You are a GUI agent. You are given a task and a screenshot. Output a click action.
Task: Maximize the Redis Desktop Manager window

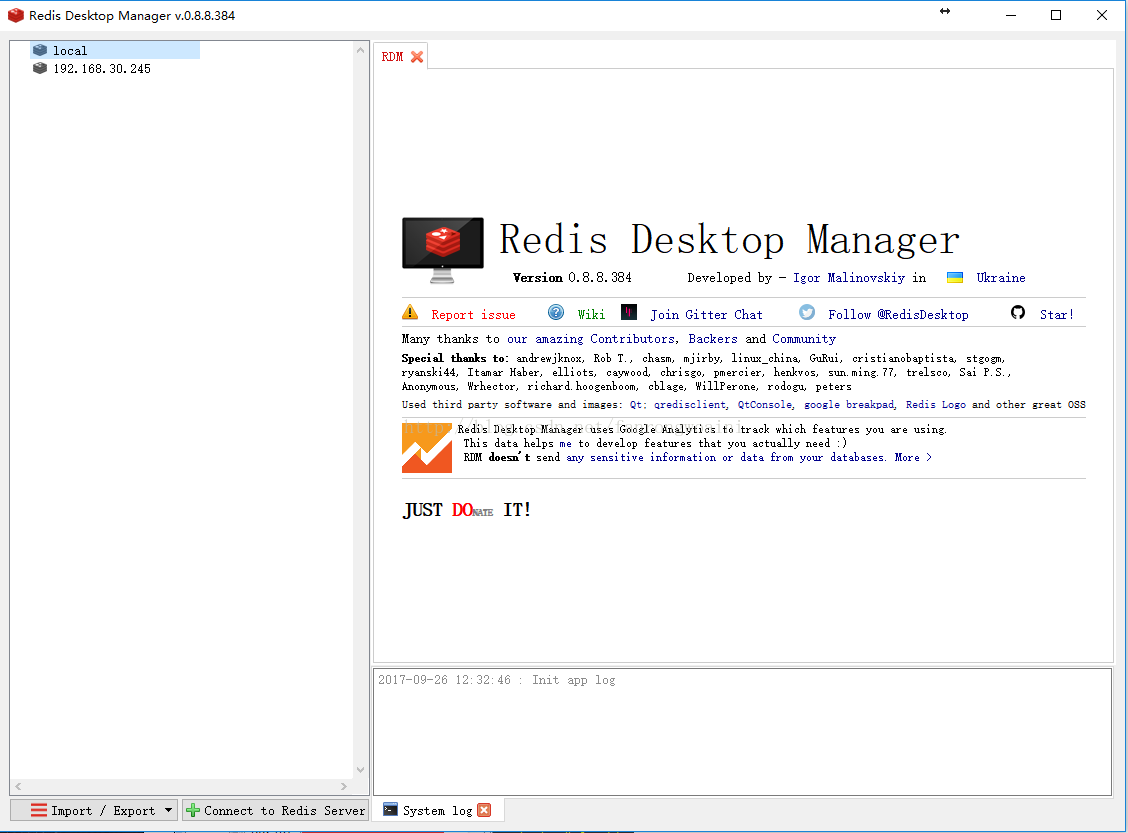1056,15
